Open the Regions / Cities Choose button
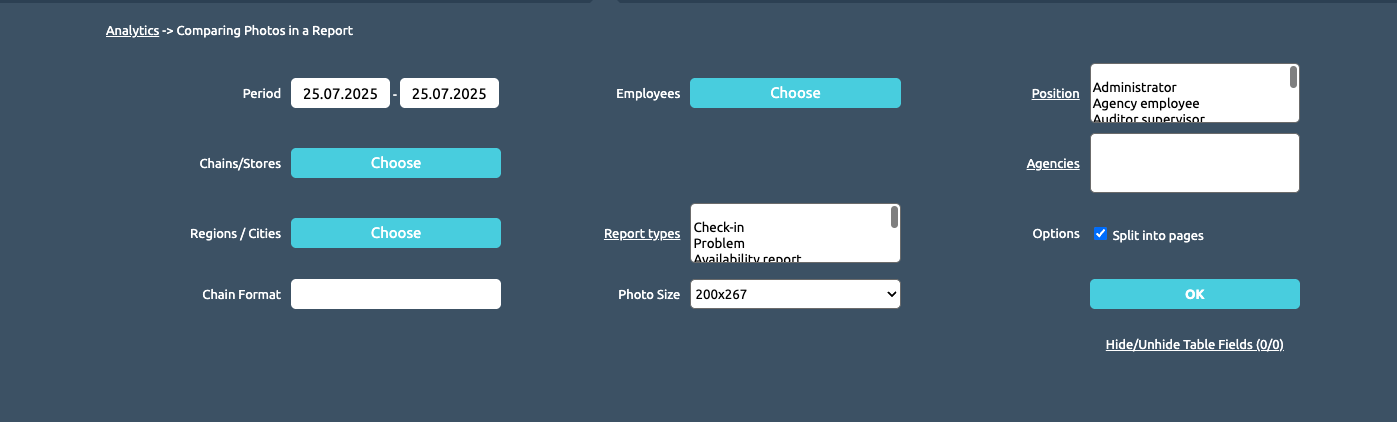1397x422 pixels. 396,233
